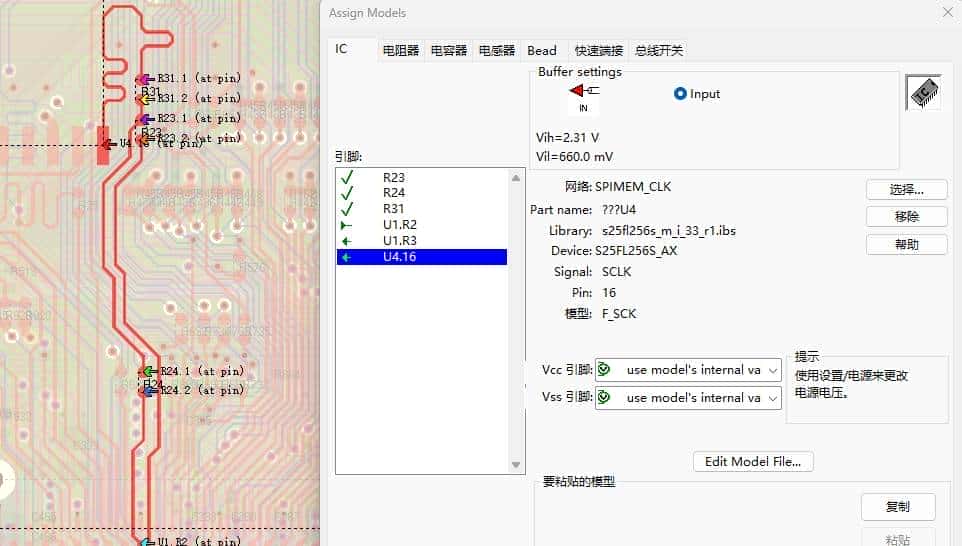This screenshot has height=546, width=962.
Task: Click the signal name SCLK
Action: [x=617, y=272]
